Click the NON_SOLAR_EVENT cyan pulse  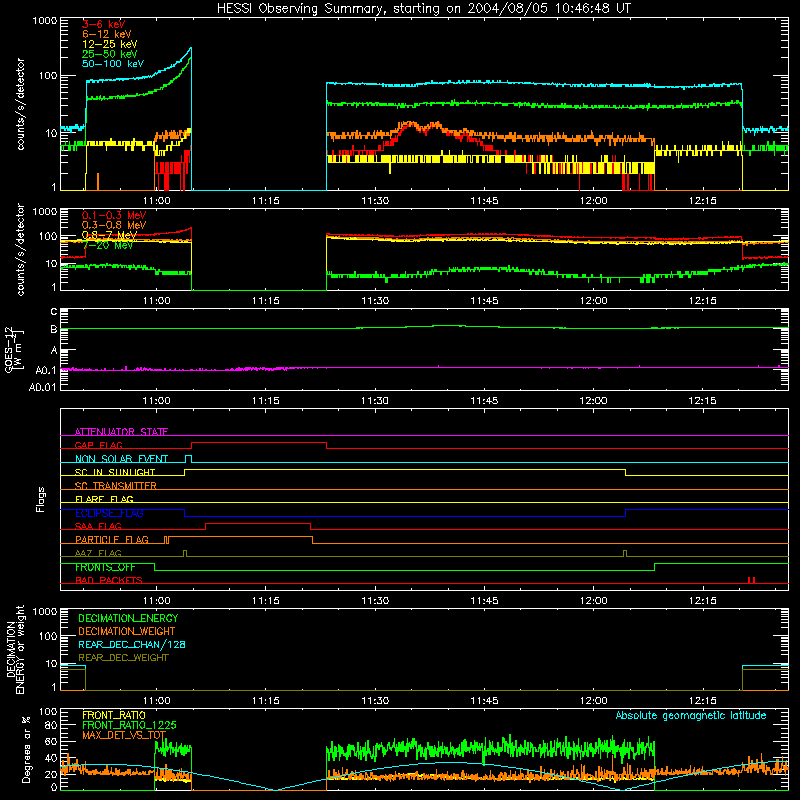(188, 459)
